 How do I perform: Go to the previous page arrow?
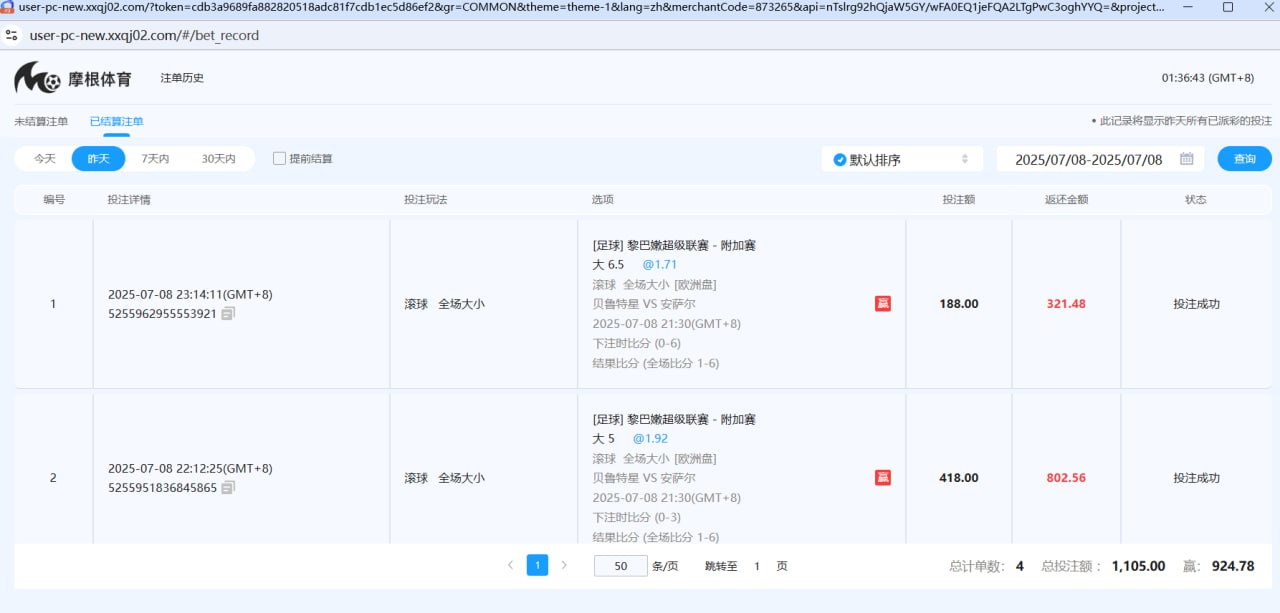[510, 565]
